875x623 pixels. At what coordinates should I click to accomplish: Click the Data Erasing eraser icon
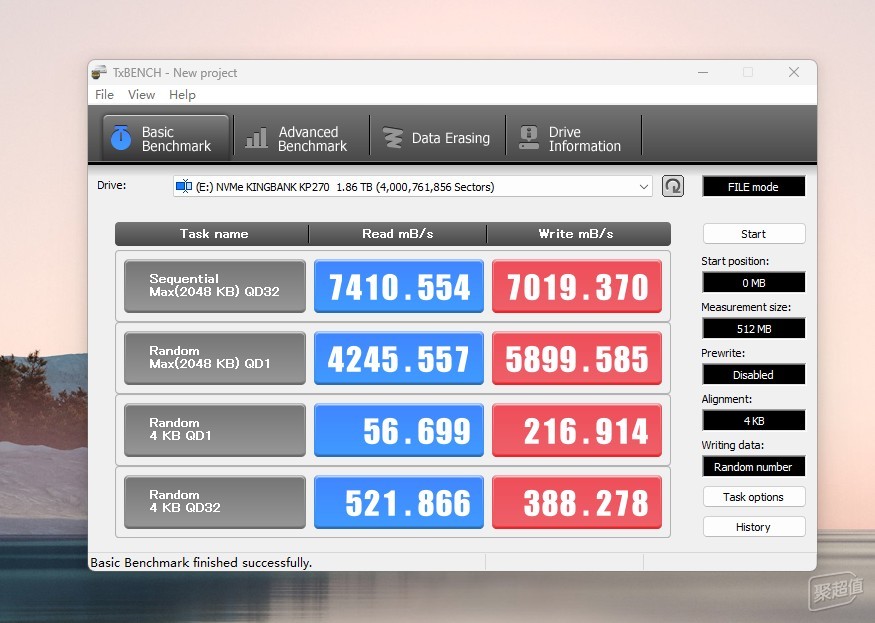click(x=393, y=138)
